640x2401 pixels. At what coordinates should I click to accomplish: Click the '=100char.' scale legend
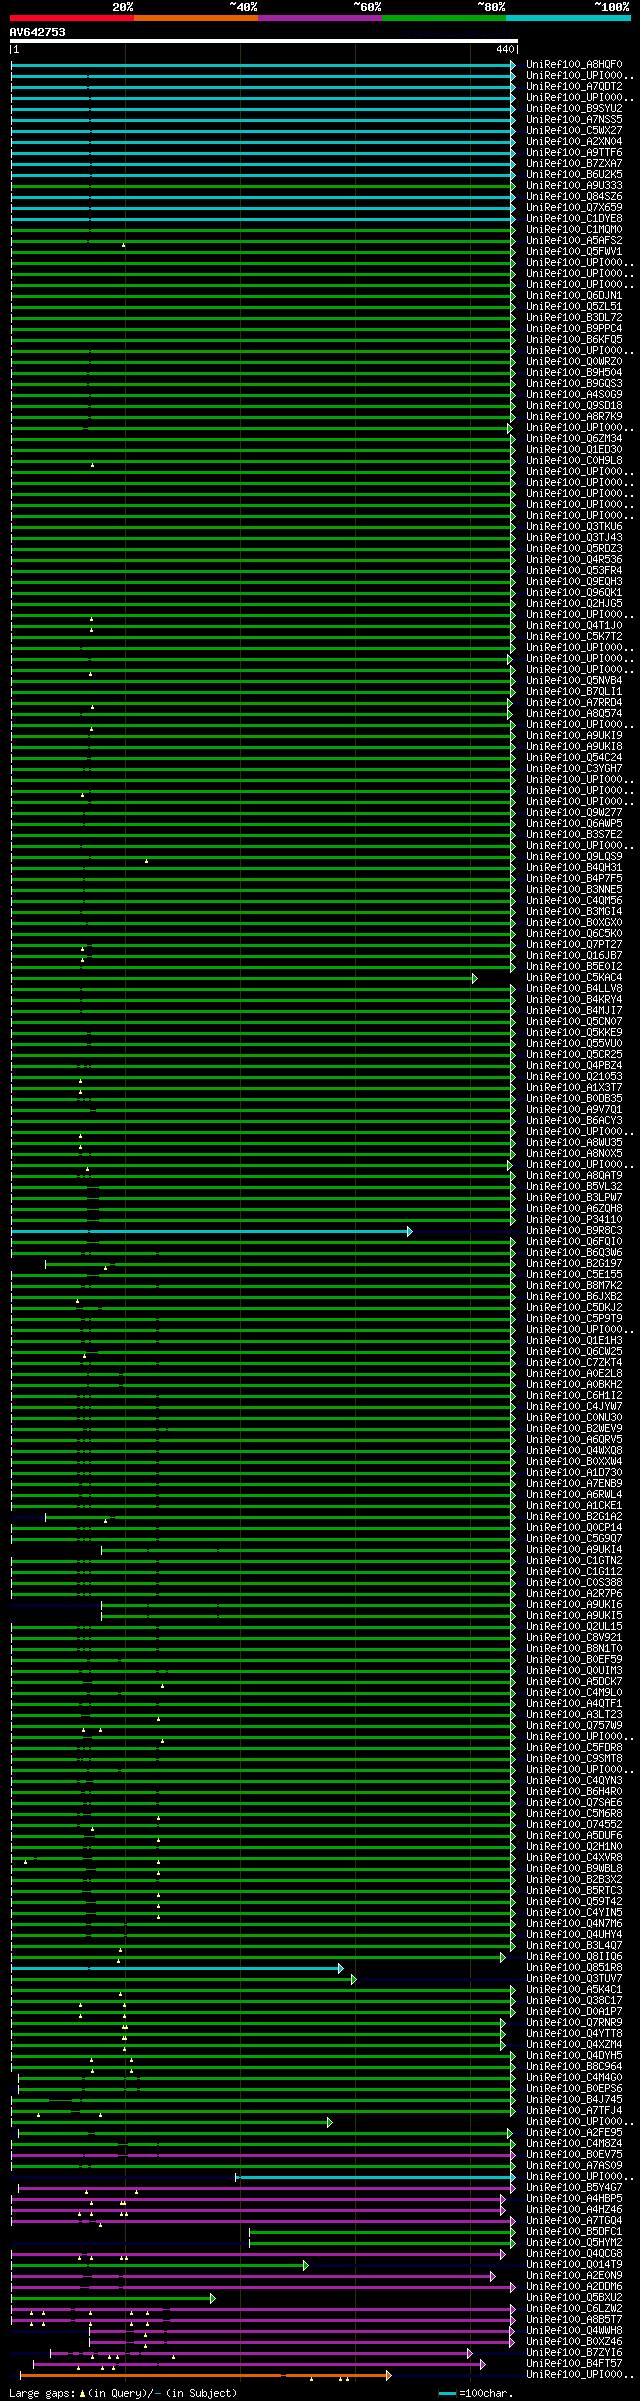[477, 2393]
